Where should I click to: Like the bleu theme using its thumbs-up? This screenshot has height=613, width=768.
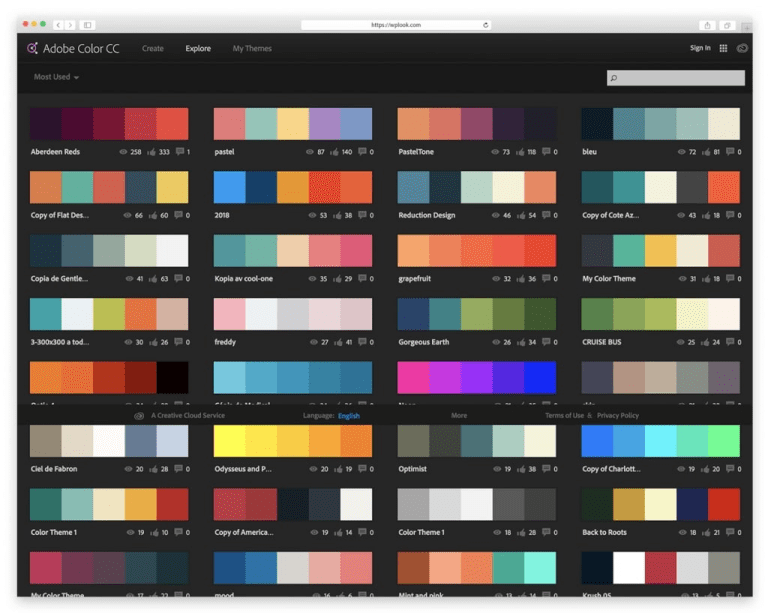pyautogui.click(x=704, y=152)
